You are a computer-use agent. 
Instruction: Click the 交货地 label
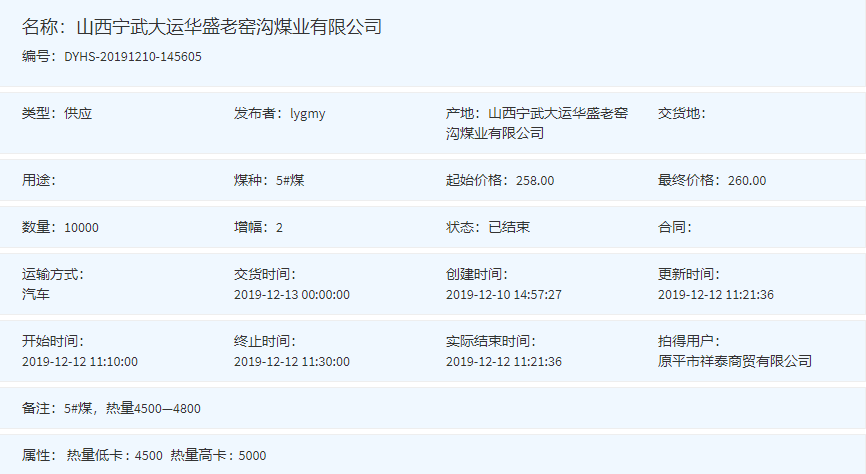tap(682, 113)
